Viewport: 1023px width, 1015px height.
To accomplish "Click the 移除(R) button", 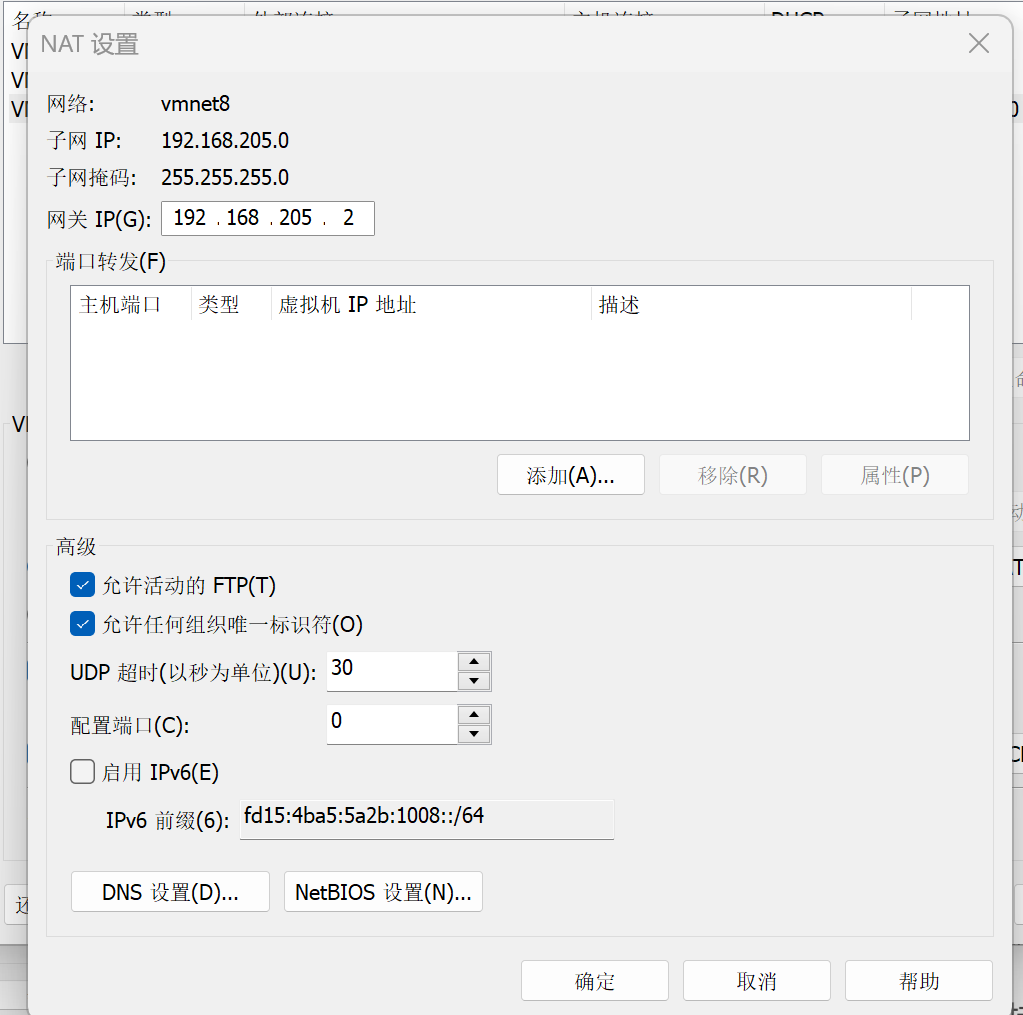I will coord(732,474).
